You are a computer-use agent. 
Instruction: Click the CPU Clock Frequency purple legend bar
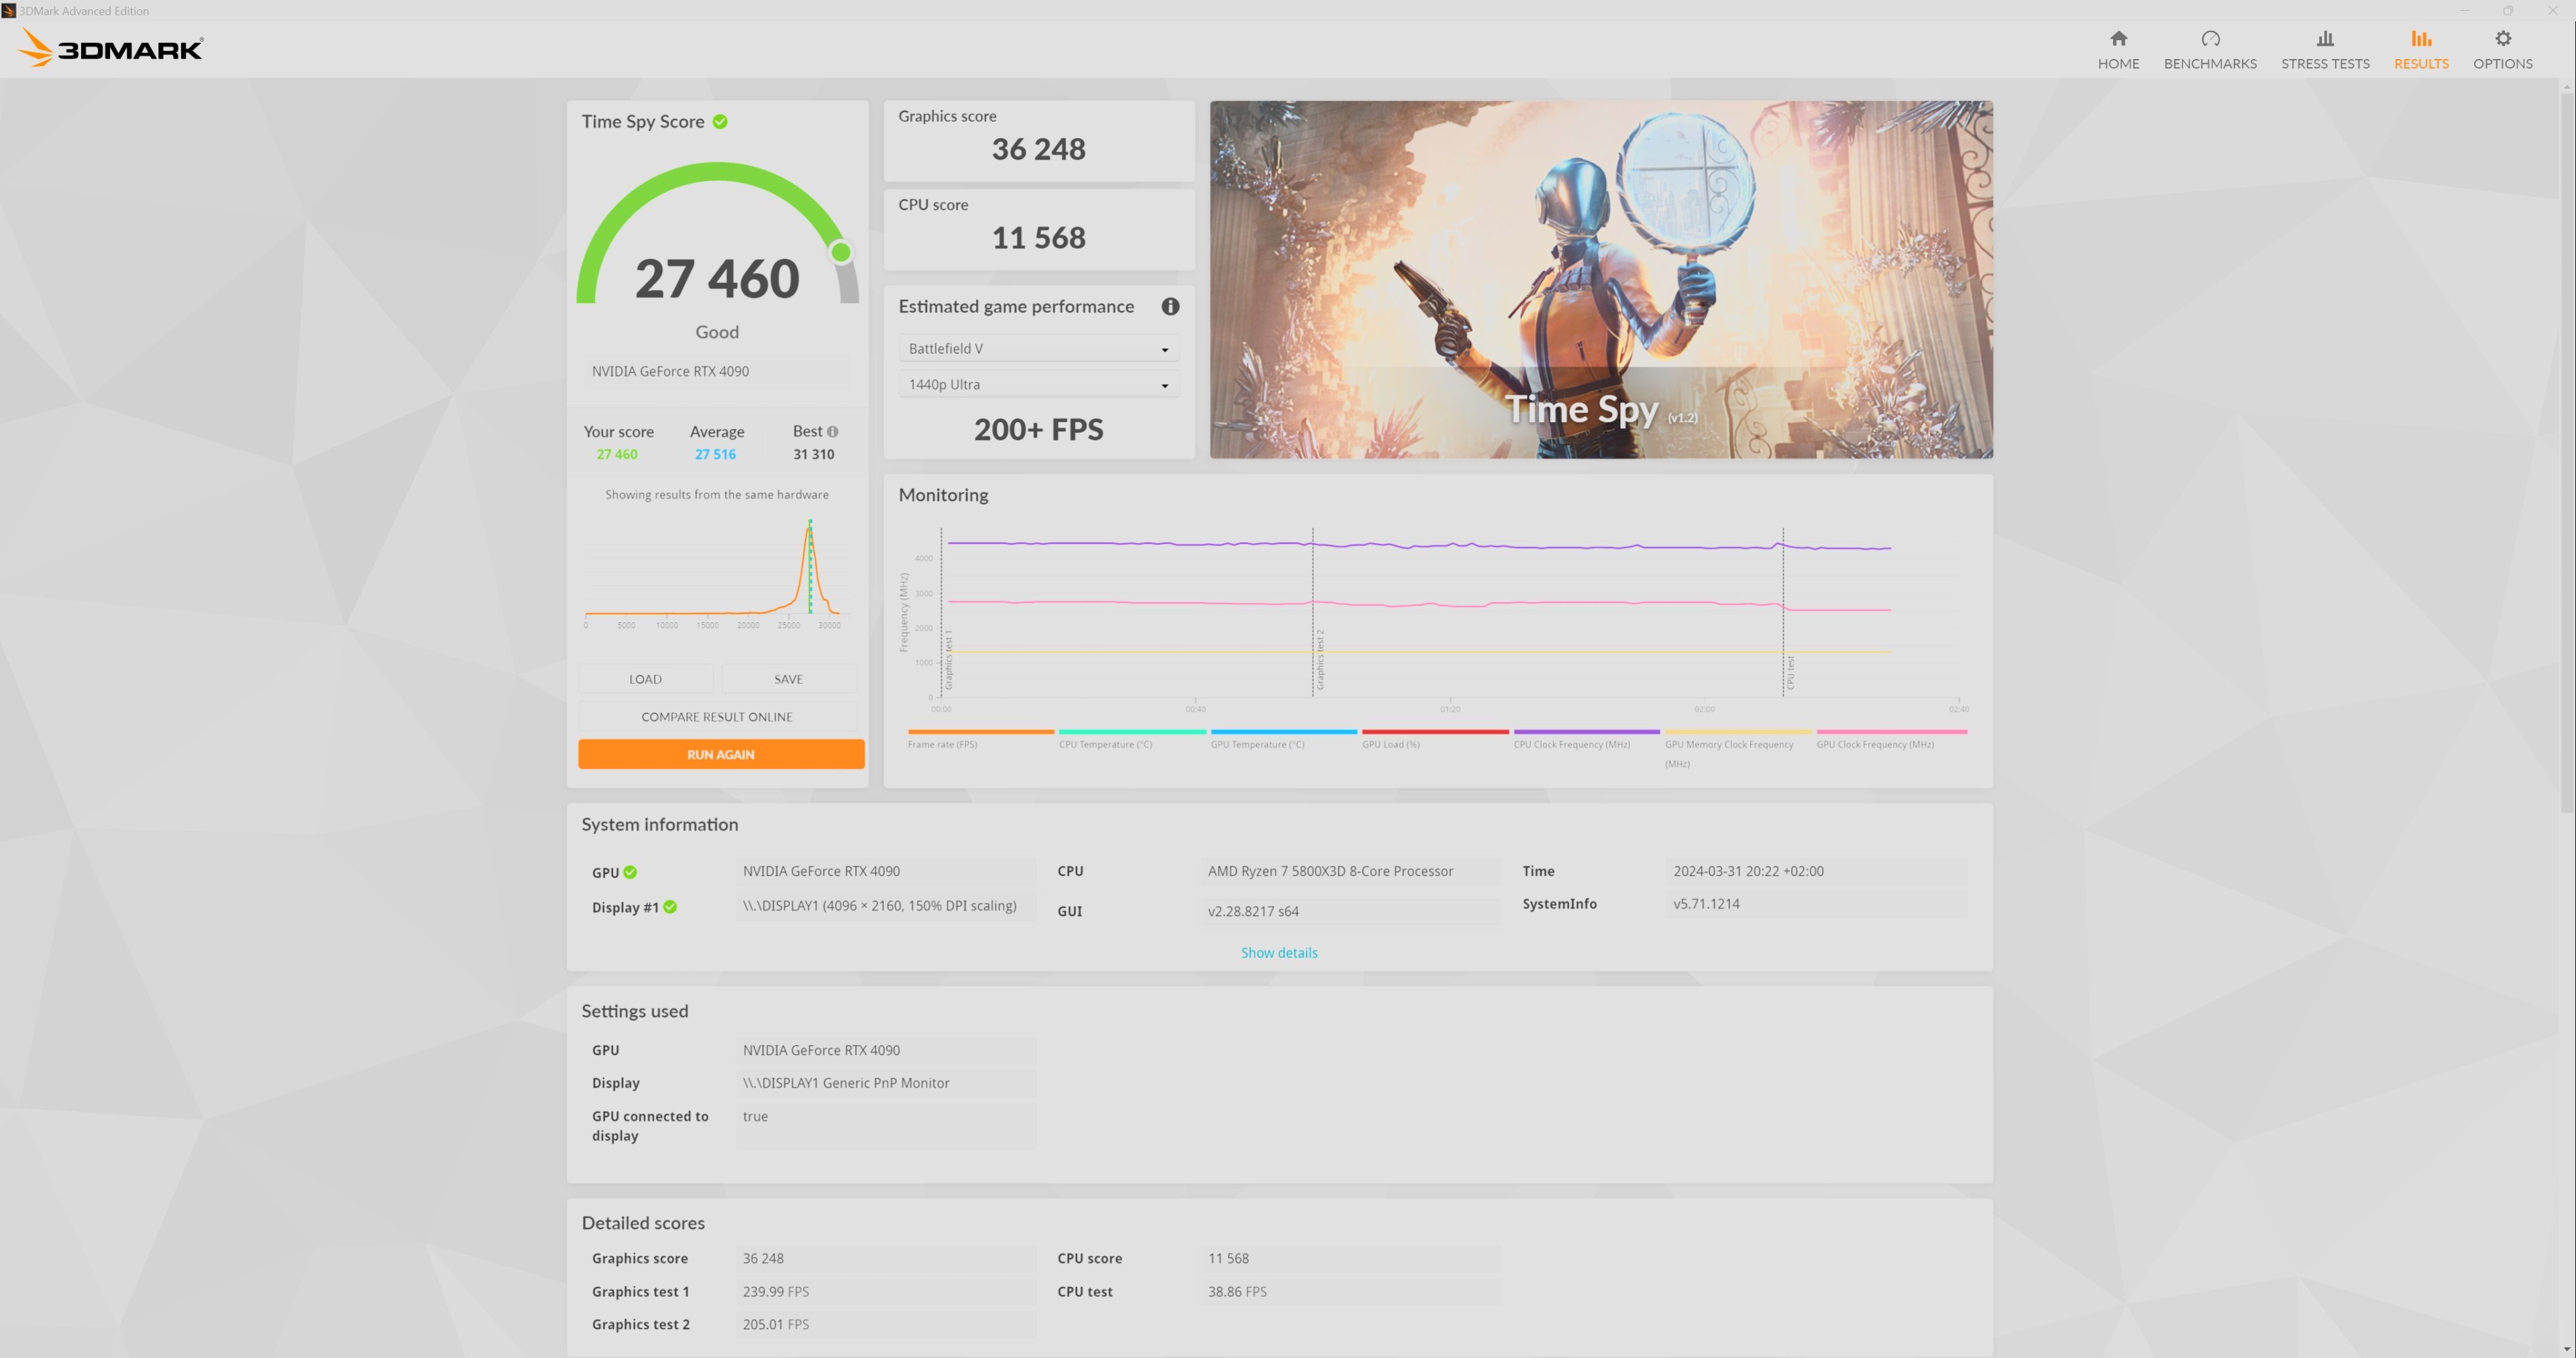[1586, 732]
